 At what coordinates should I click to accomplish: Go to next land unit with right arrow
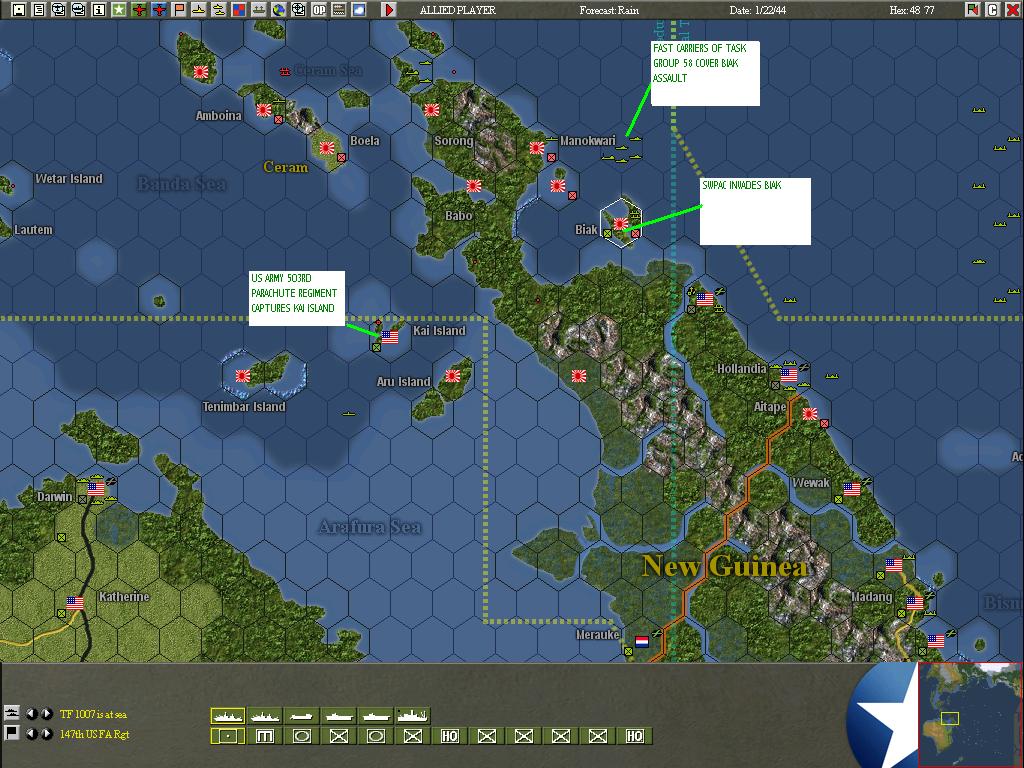[46, 733]
